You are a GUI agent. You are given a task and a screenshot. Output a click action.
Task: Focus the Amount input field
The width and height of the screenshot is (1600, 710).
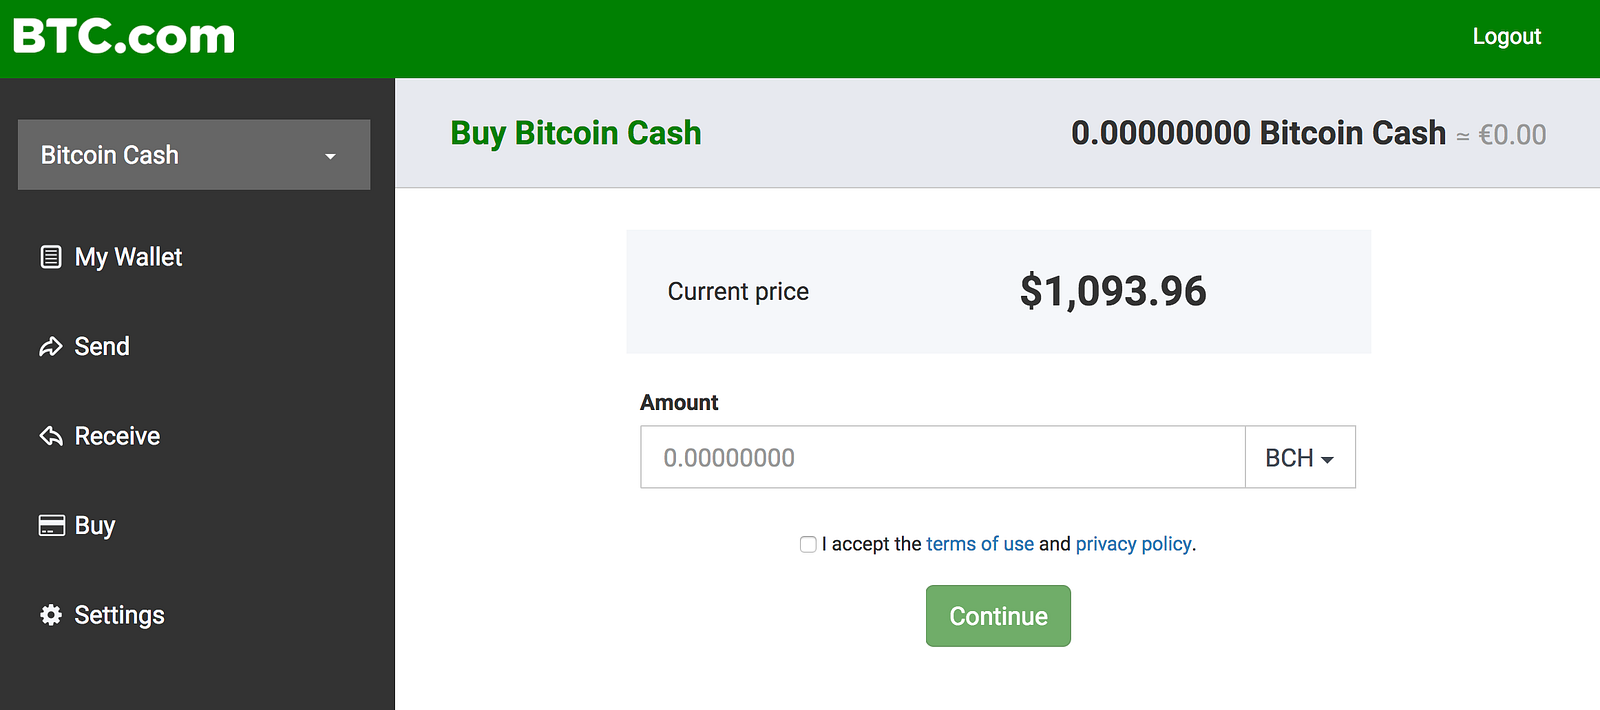(942, 458)
